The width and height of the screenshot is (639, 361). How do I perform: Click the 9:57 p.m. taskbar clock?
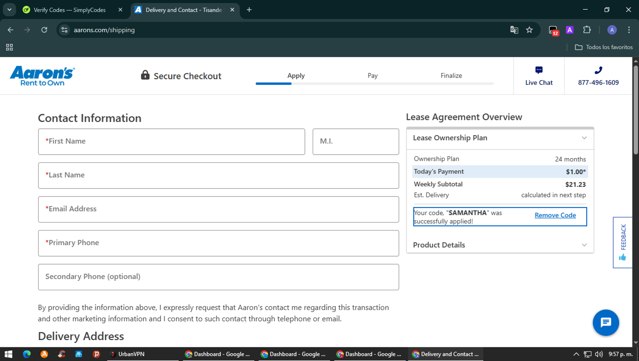point(620,354)
